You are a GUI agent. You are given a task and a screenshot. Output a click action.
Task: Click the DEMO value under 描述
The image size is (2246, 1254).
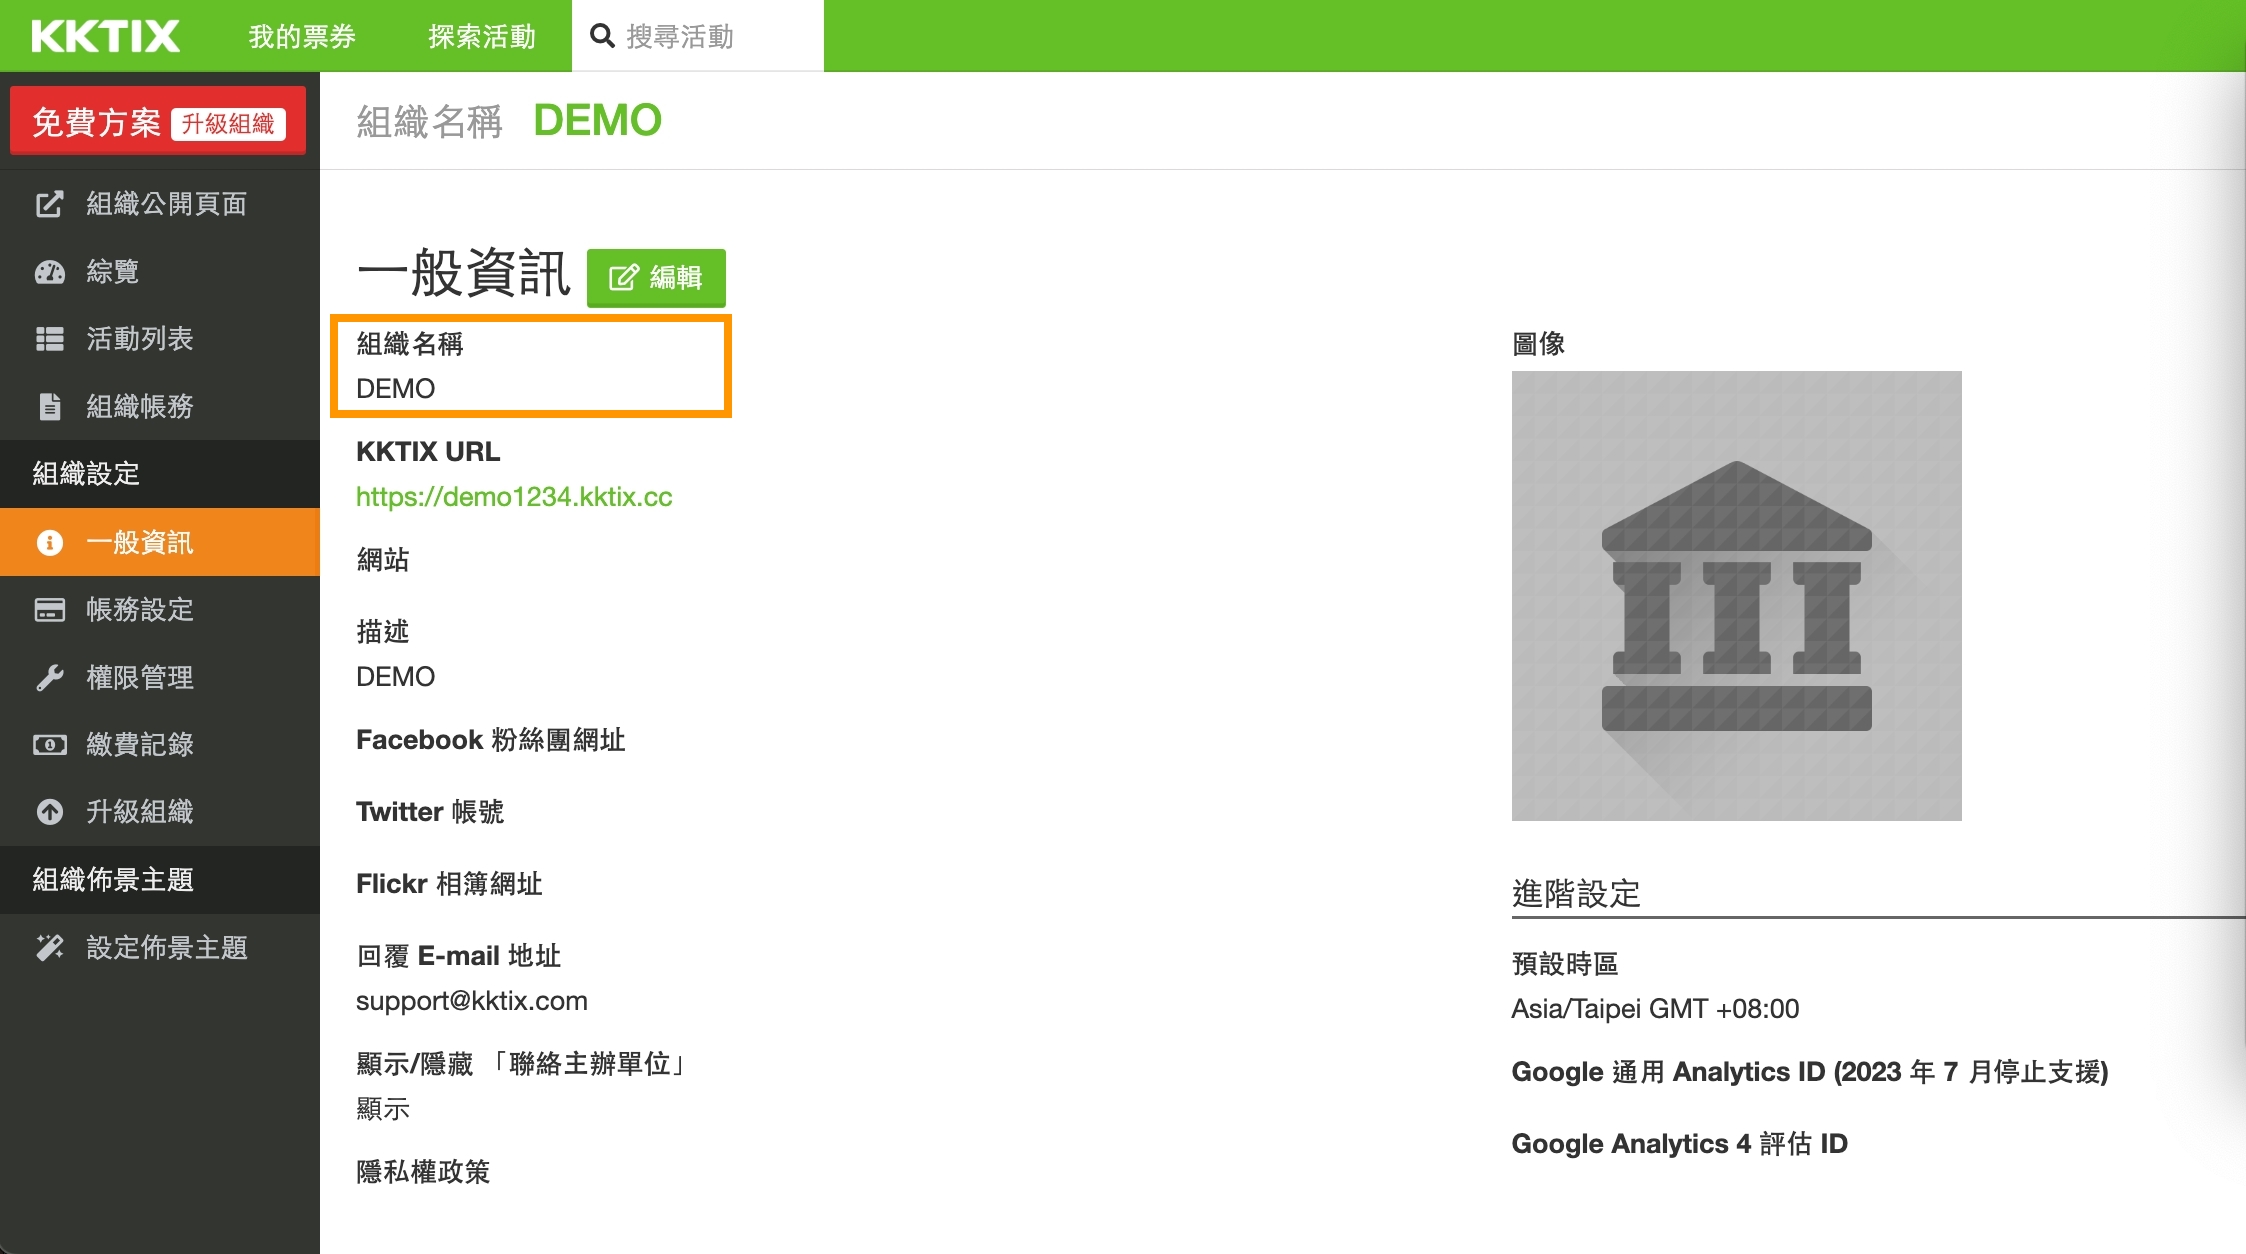(x=395, y=677)
